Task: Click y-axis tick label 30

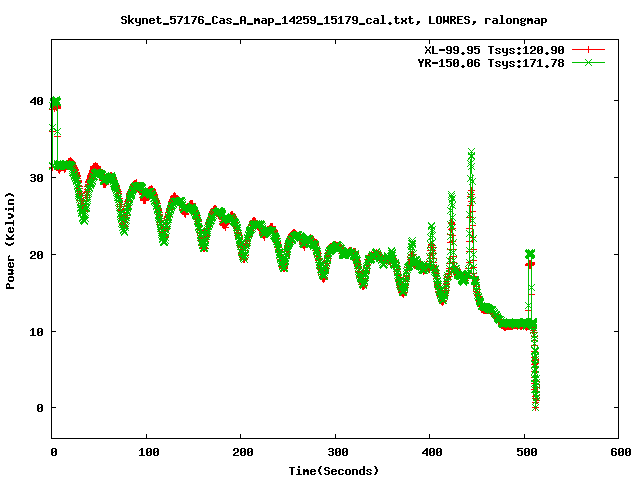Action: coord(36,178)
